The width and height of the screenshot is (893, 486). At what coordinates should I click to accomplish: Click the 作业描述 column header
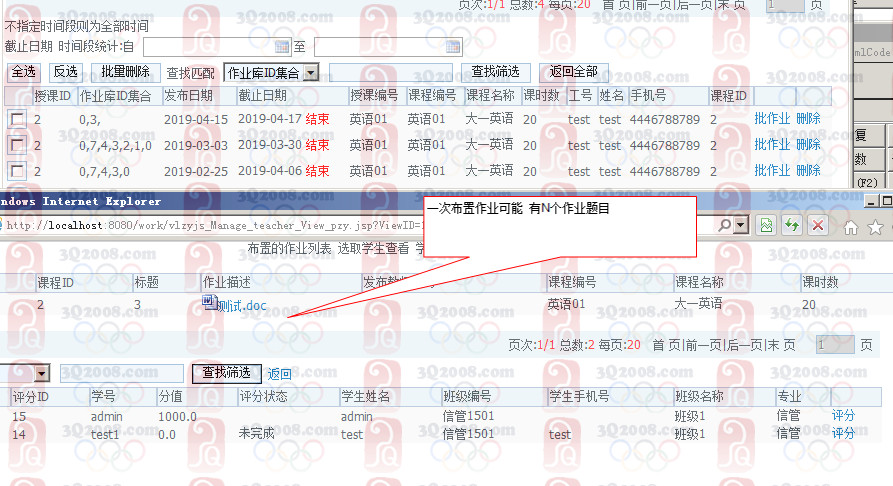point(227,282)
